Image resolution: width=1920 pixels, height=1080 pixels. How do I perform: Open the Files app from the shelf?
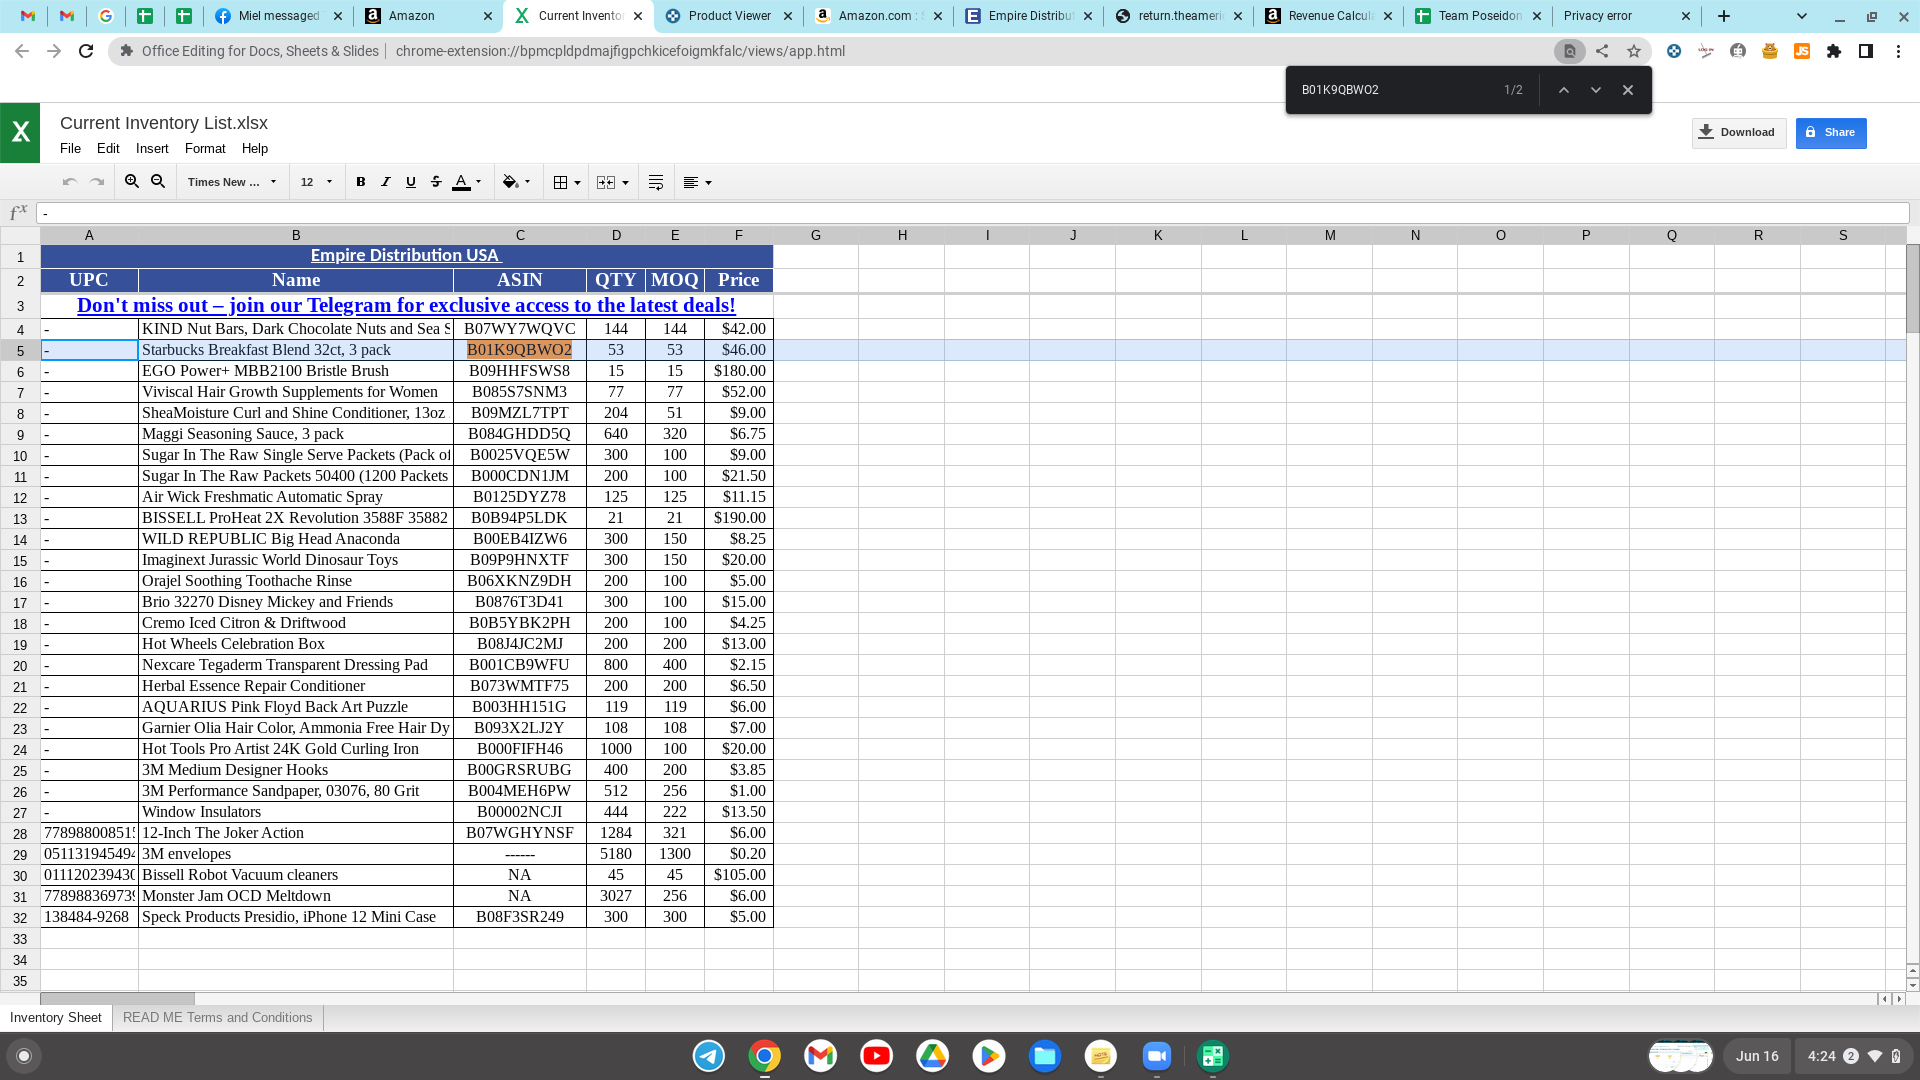click(x=1045, y=1056)
